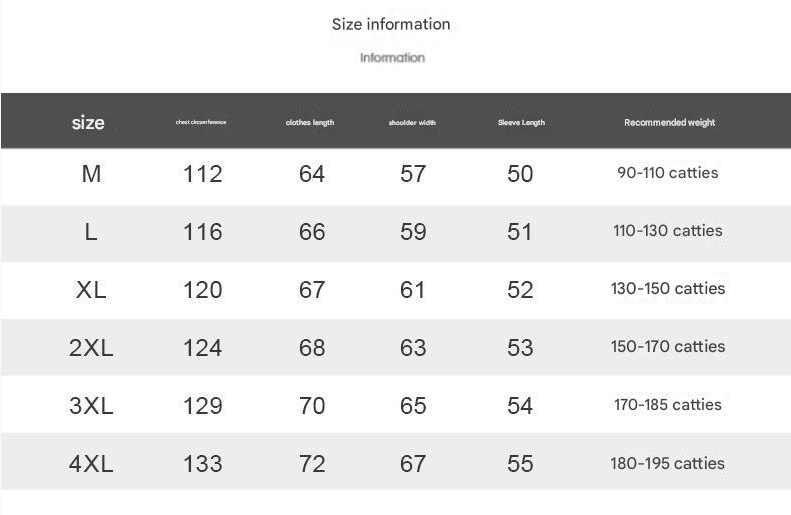Image resolution: width=791 pixels, height=515 pixels.
Task: Select the "Information" subtitle text
Action: coord(392,58)
